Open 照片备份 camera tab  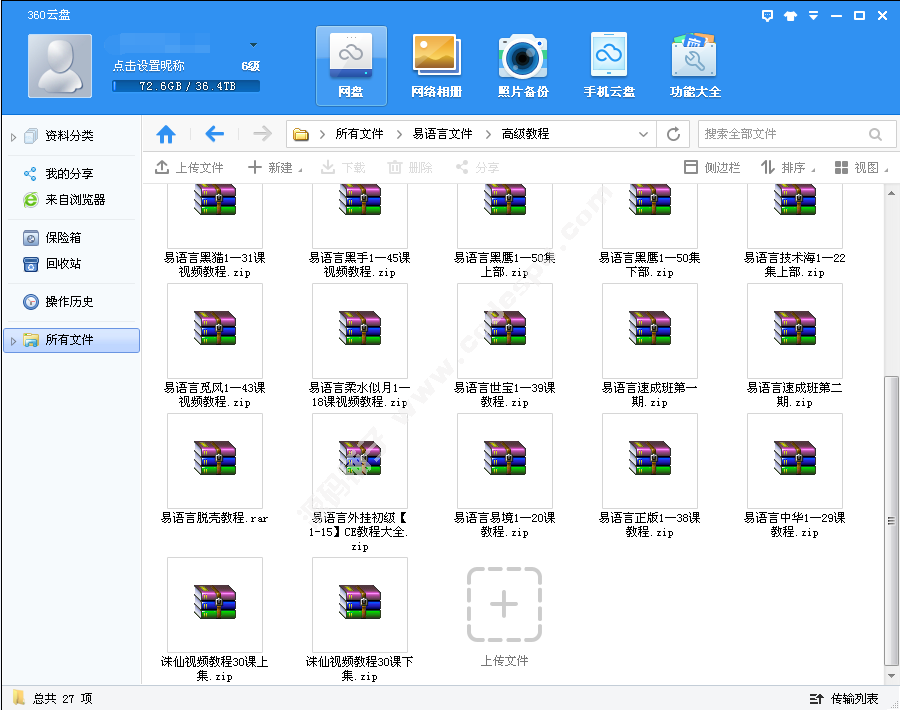[x=523, y=66]
